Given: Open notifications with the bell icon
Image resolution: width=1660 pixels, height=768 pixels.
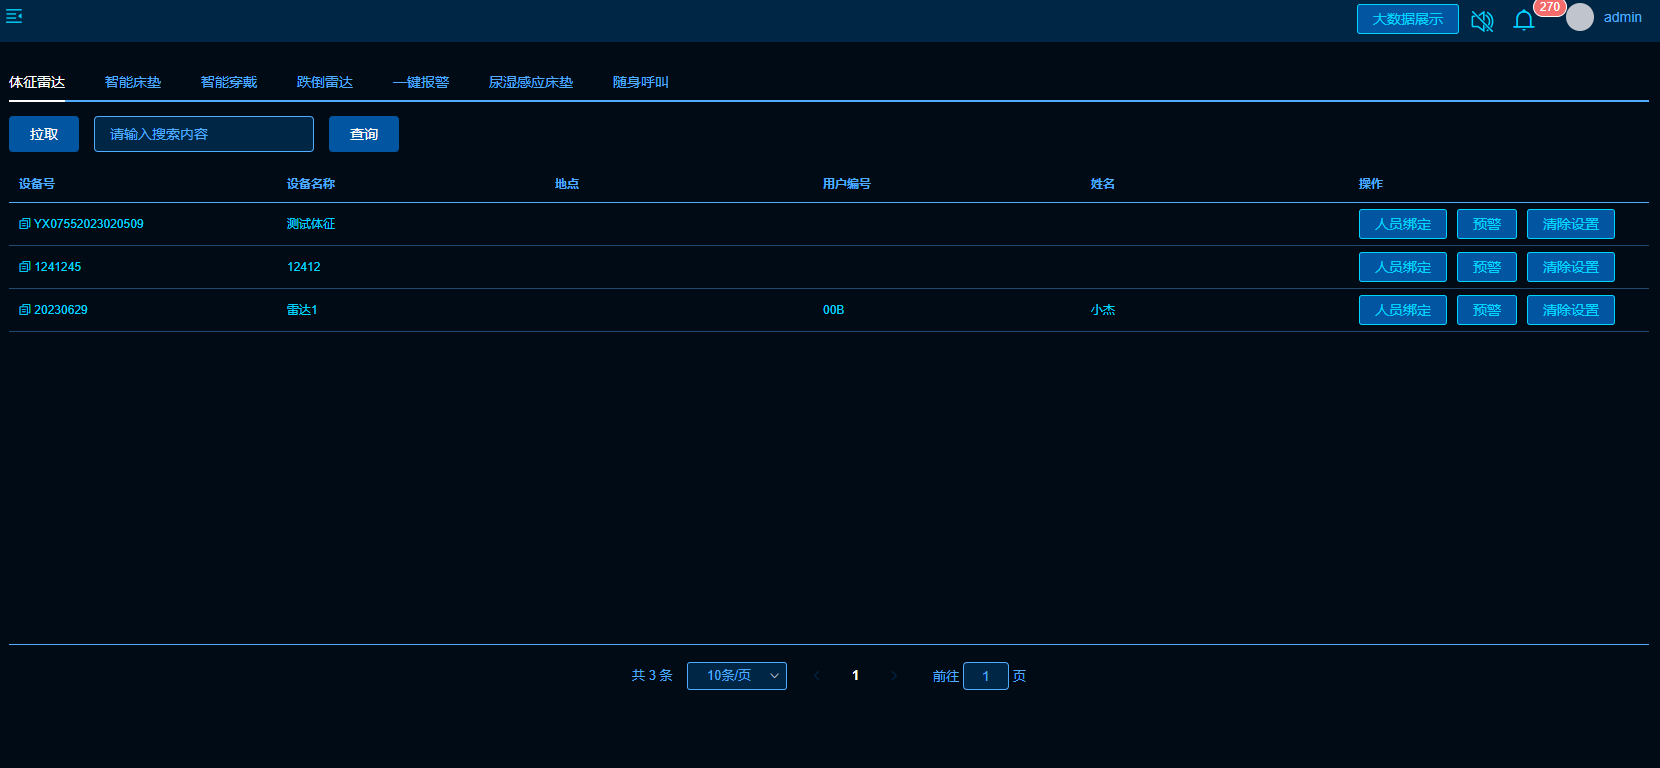Looking at the screenshot, I should coord(1524,20).
